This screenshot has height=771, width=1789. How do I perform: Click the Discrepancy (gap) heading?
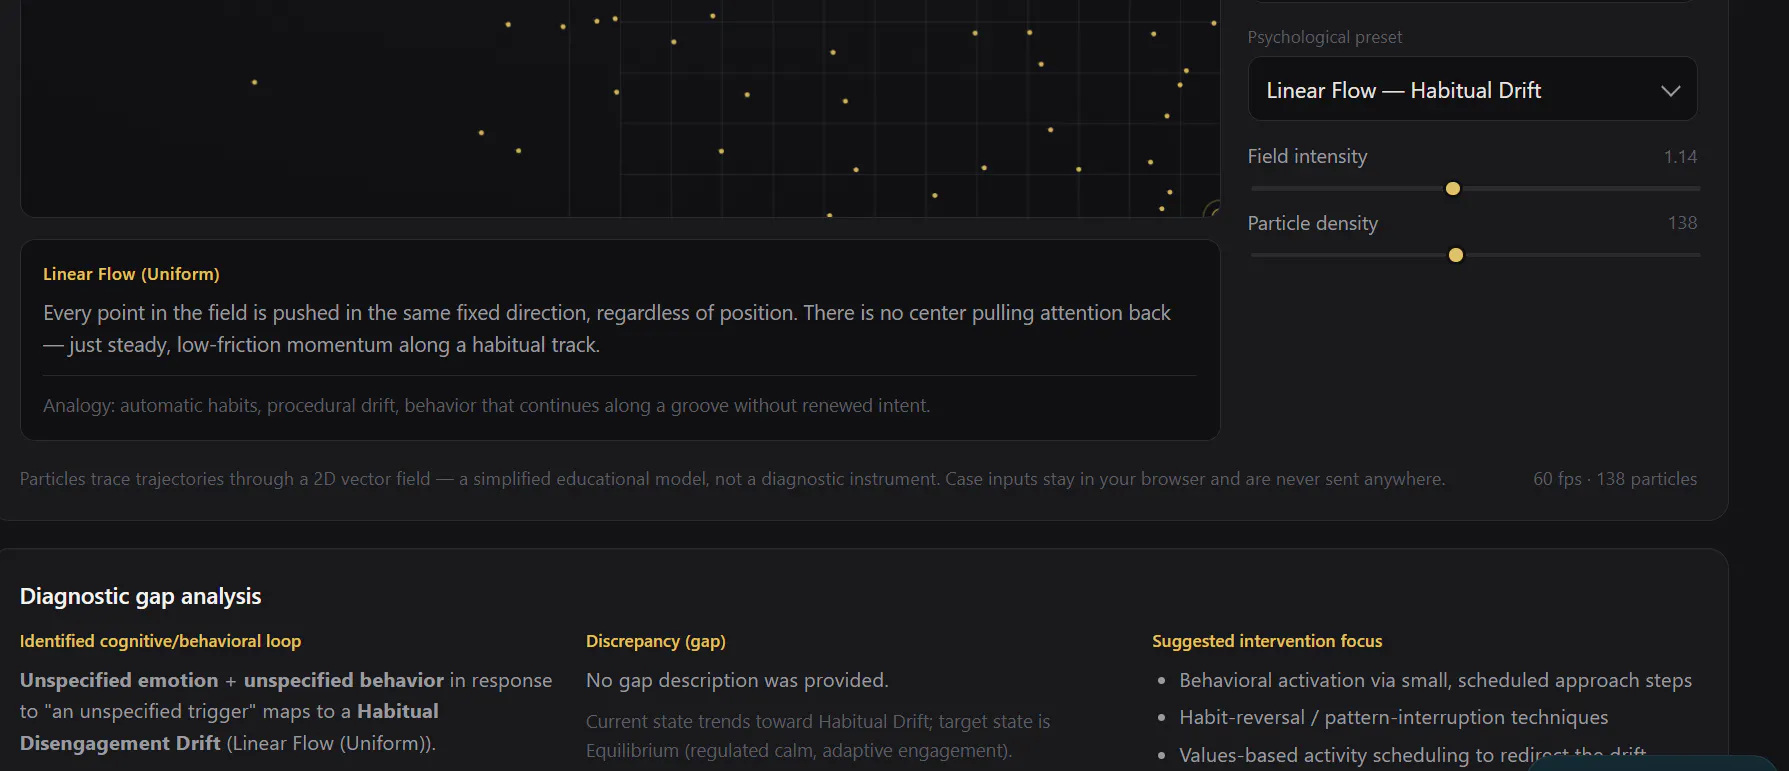(x=656, y=641)
